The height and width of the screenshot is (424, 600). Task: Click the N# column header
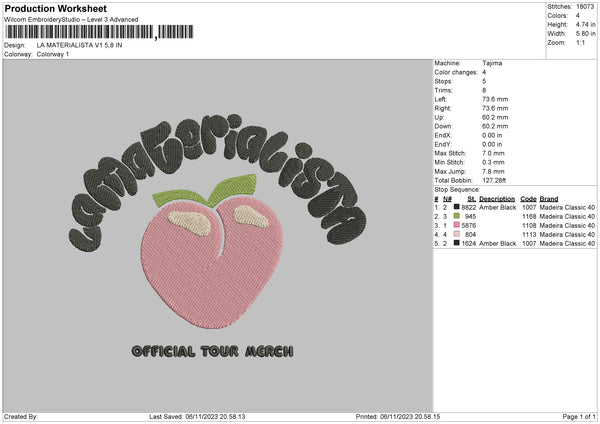pyautogui.click(x=447, y=199)
